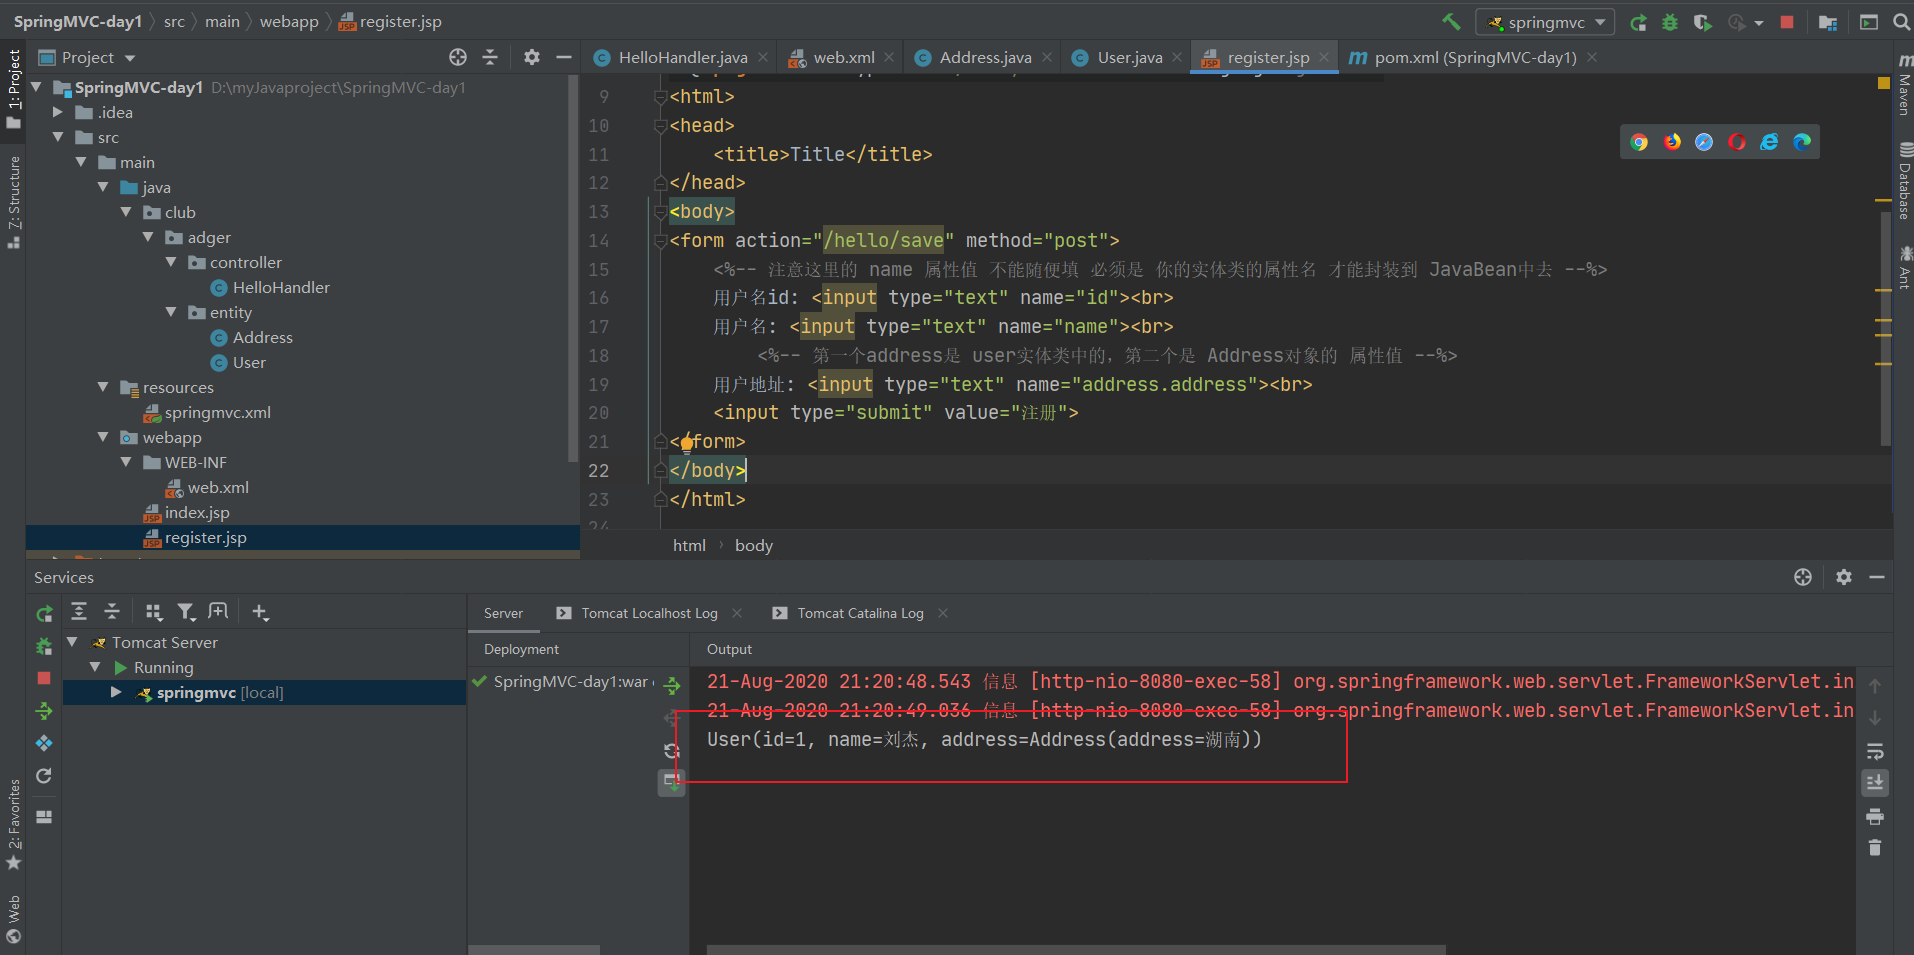Open page in Opera browser icon
Screen dimensions: 1914x955
1737,142
